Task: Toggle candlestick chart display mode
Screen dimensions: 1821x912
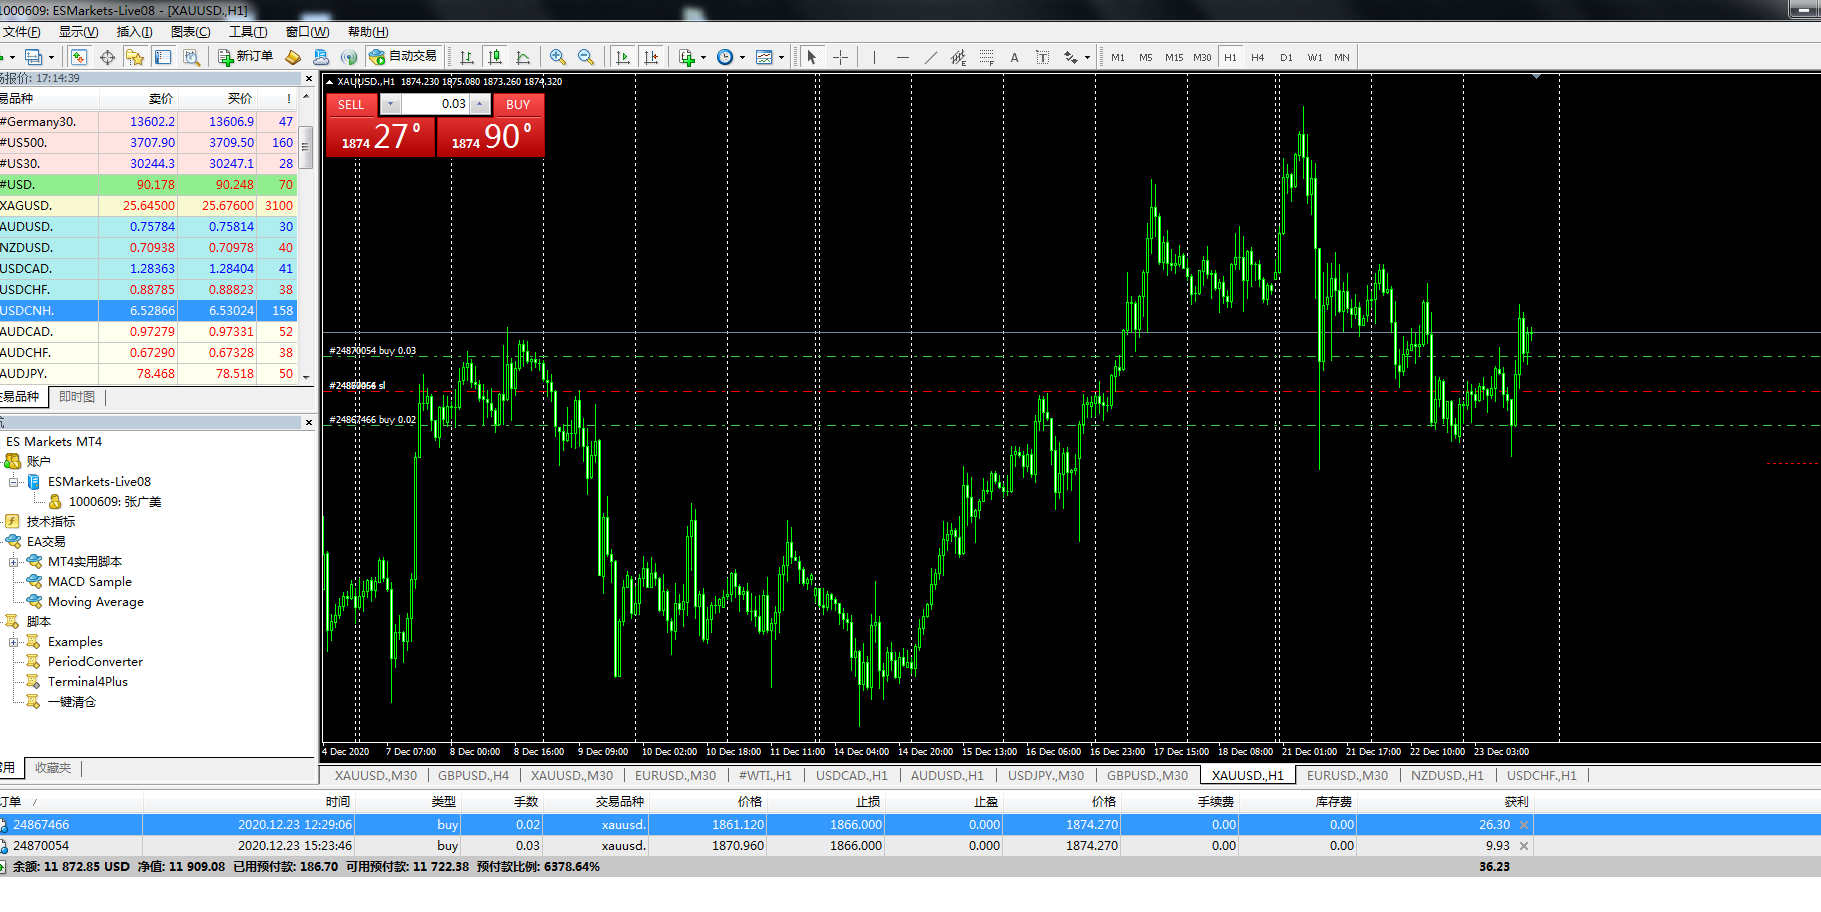Action: coord(494,57)
